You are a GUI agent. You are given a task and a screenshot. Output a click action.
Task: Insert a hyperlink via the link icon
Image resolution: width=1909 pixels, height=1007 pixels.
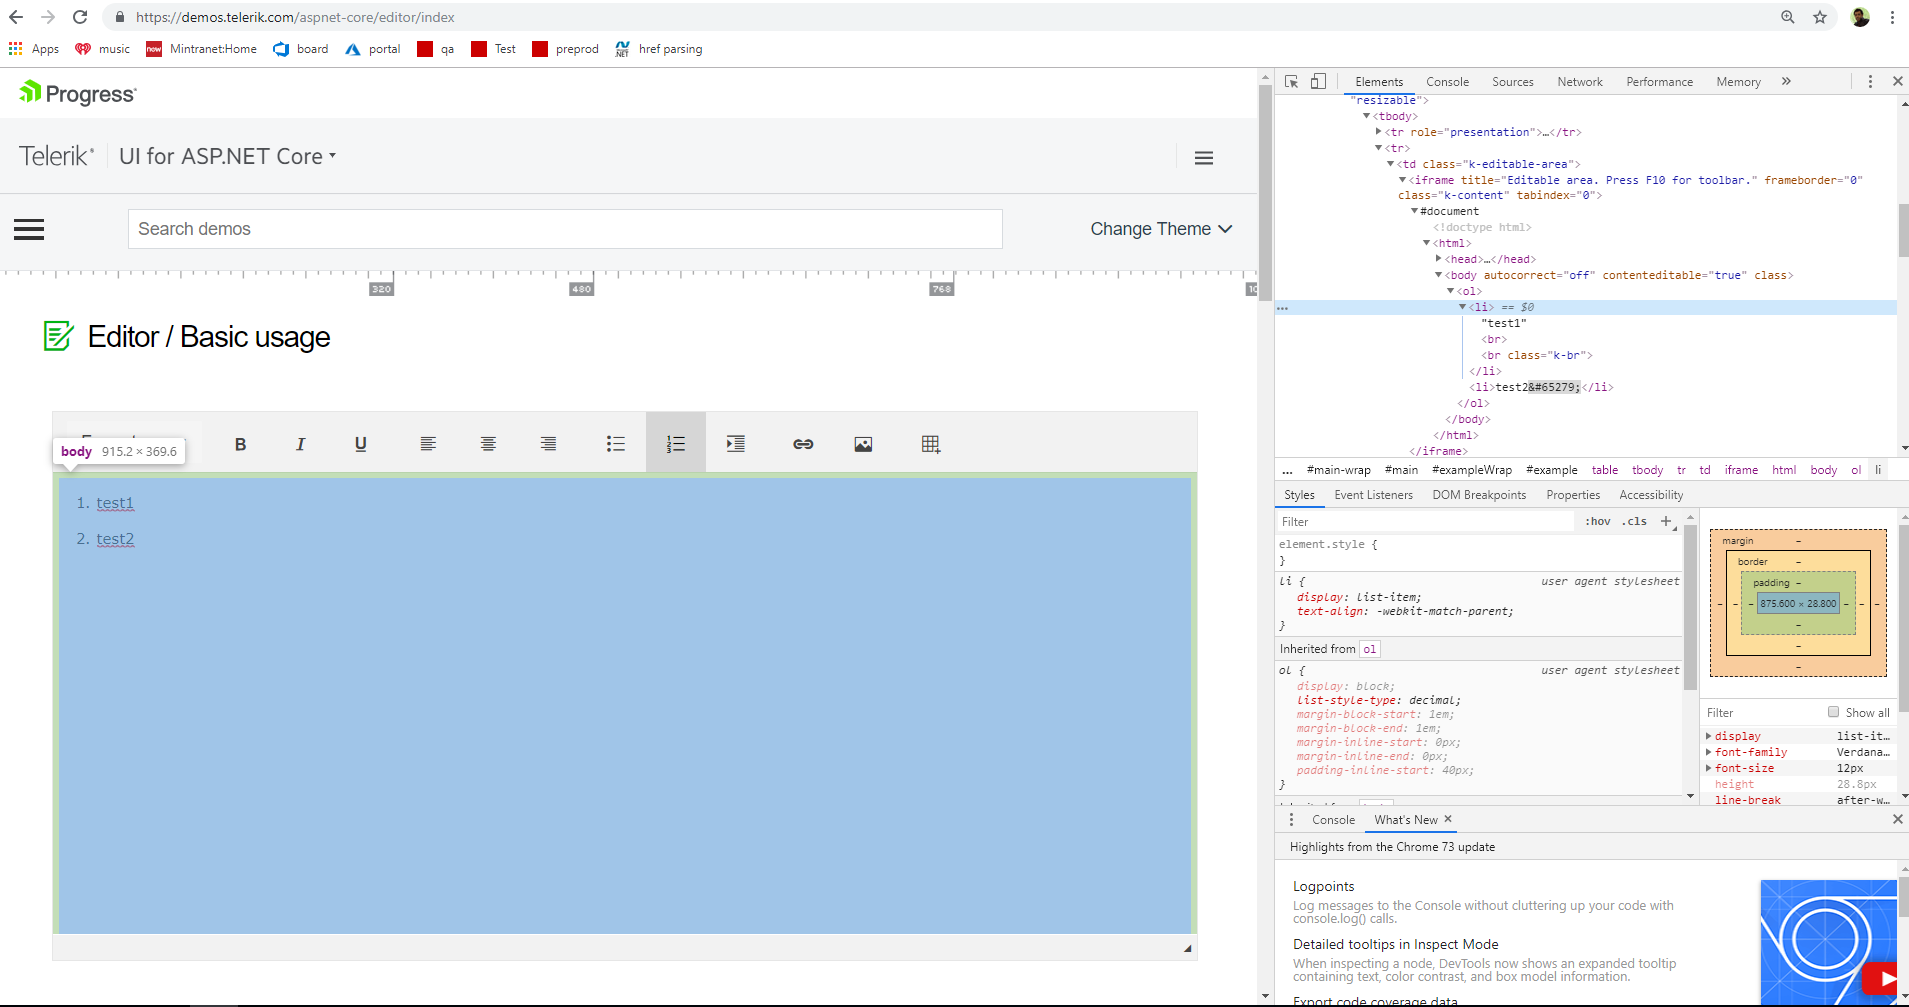[x=803, y=444]
